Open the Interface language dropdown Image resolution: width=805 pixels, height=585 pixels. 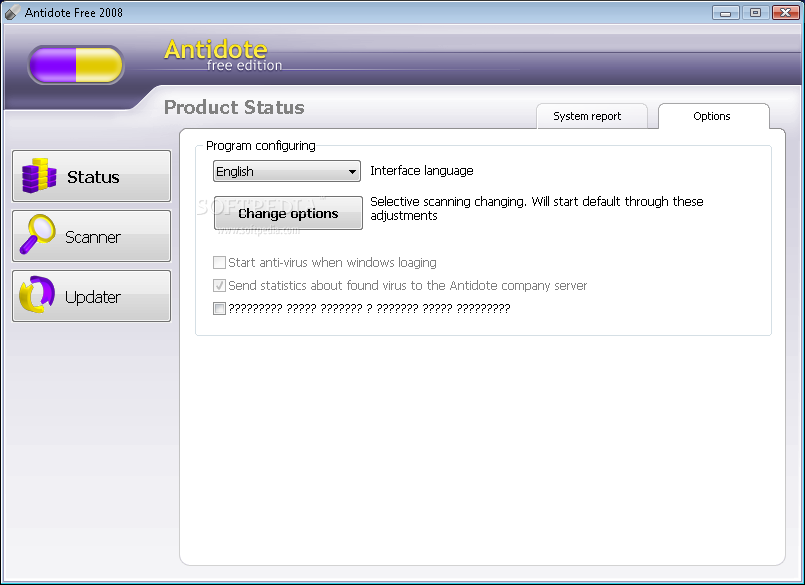pos(286,171)
